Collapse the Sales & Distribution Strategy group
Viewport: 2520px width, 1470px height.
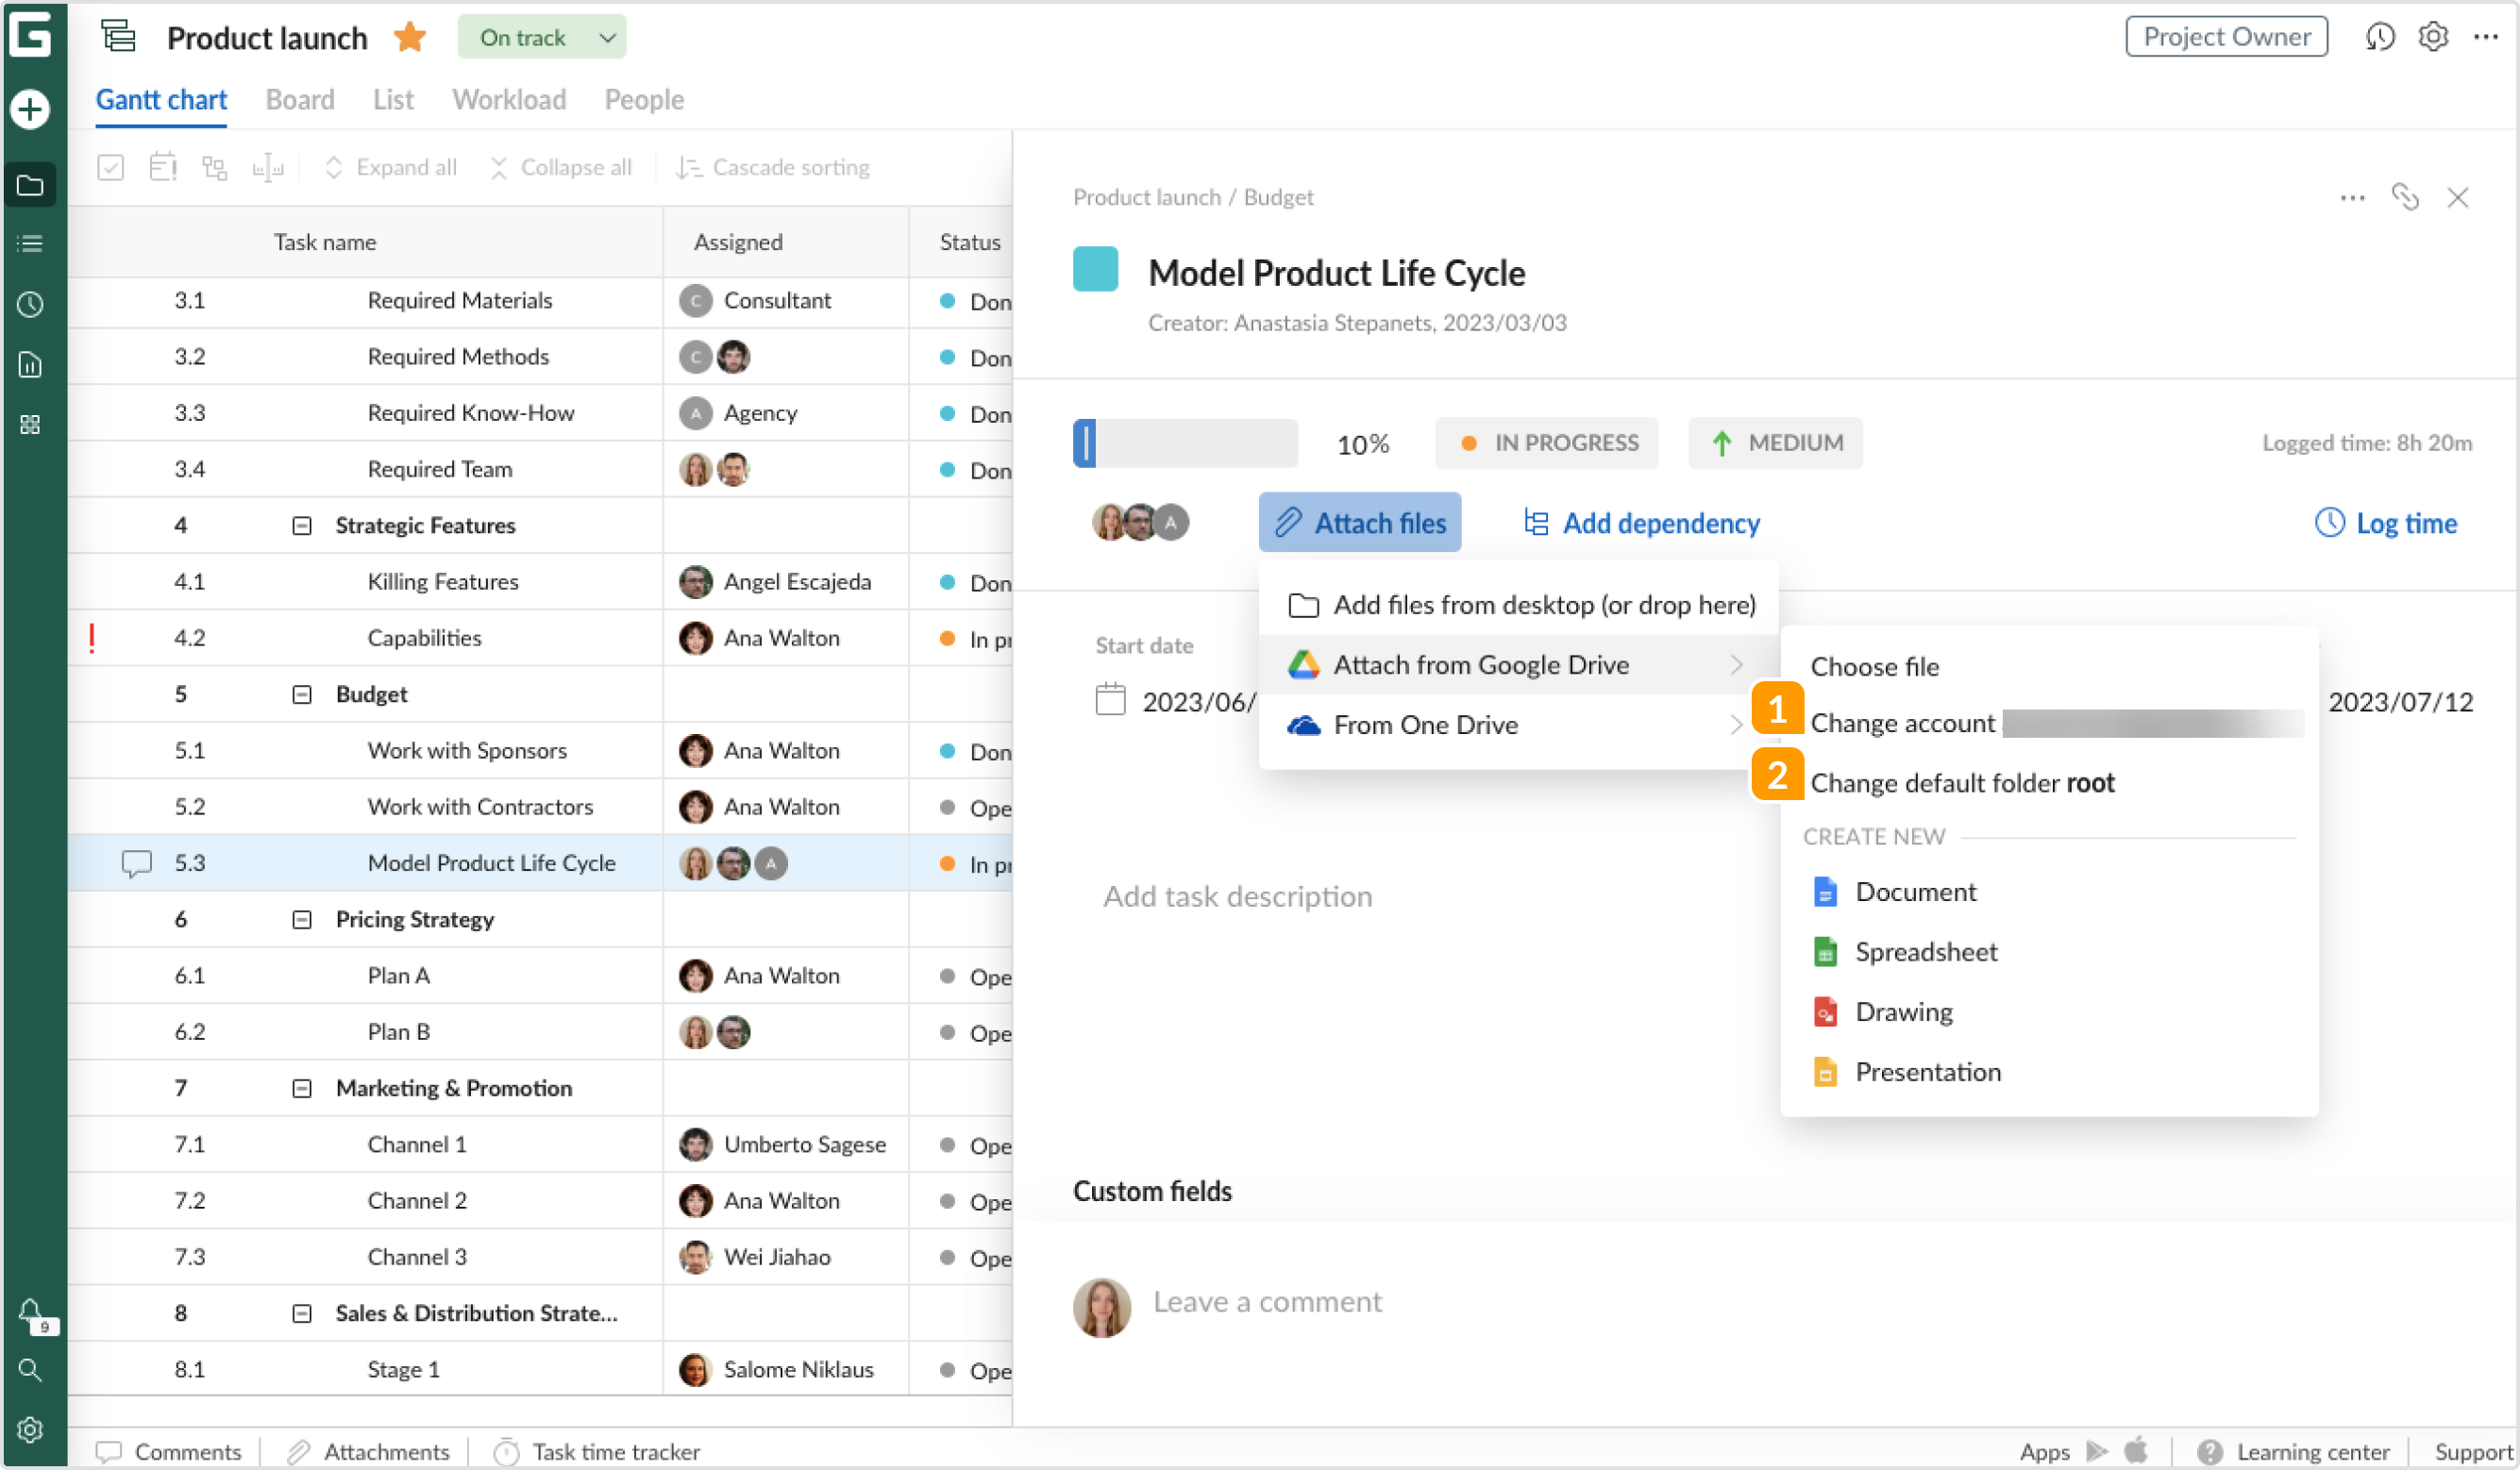(301, 1314)
